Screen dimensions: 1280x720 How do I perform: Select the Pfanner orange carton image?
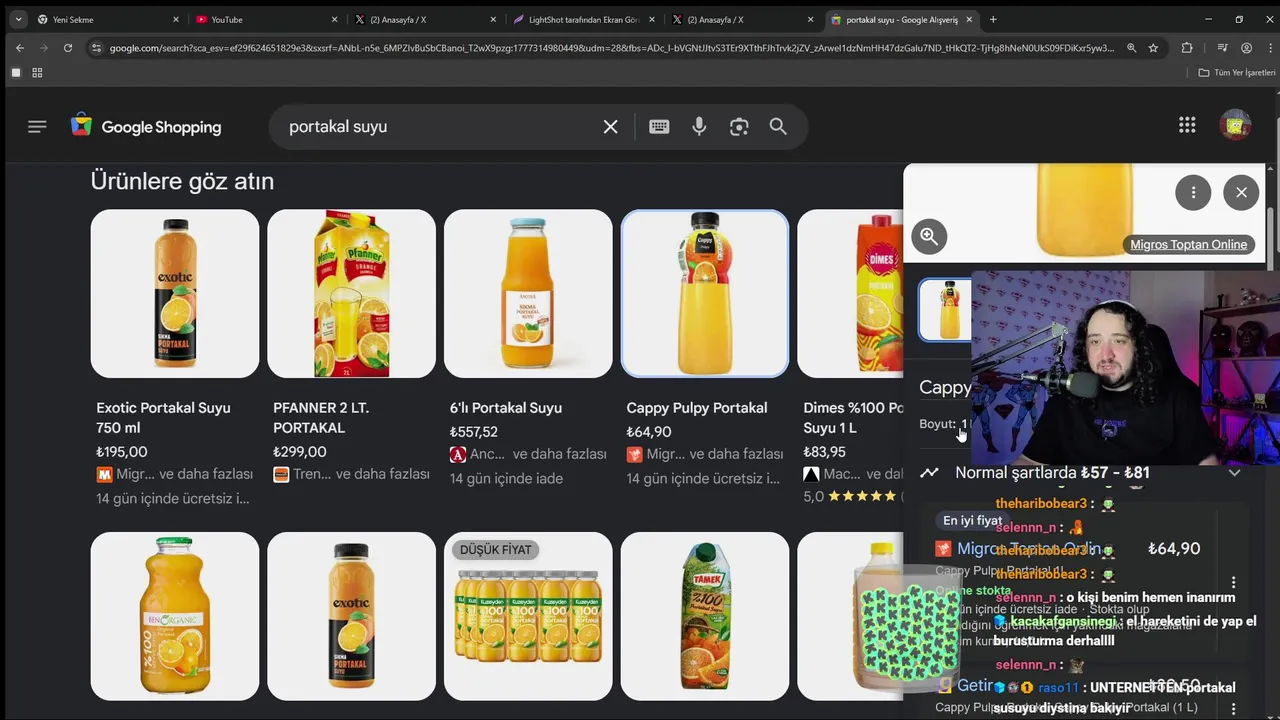coord(351,293)
